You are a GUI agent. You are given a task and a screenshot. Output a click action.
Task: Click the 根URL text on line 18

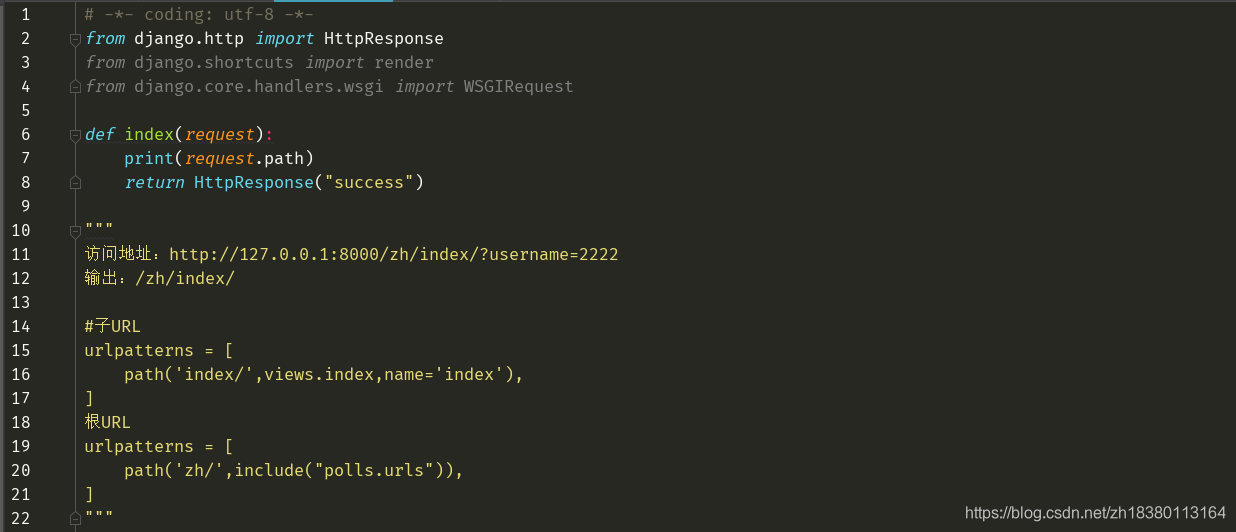click(108, 422)
